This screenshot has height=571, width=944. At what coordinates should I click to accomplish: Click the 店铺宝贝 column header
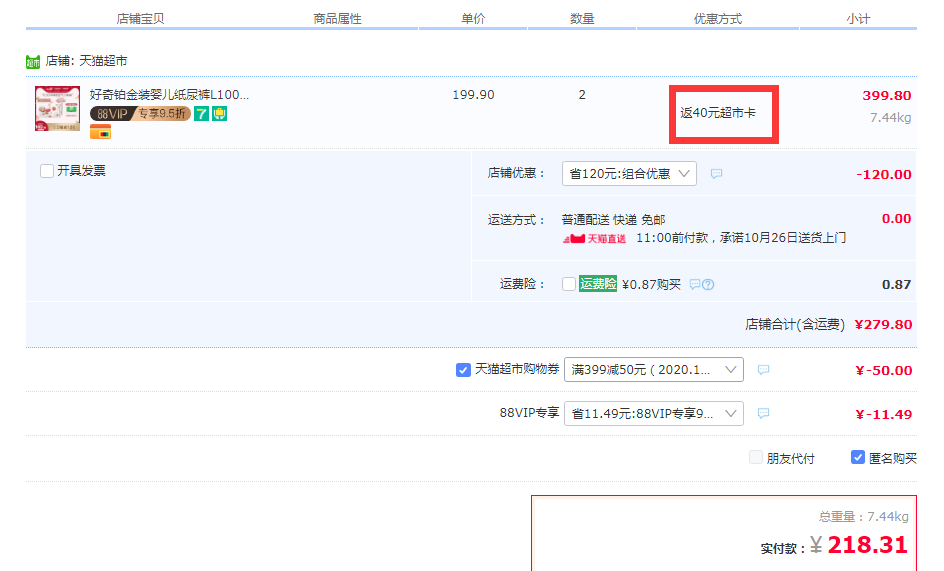pos(140,19)
